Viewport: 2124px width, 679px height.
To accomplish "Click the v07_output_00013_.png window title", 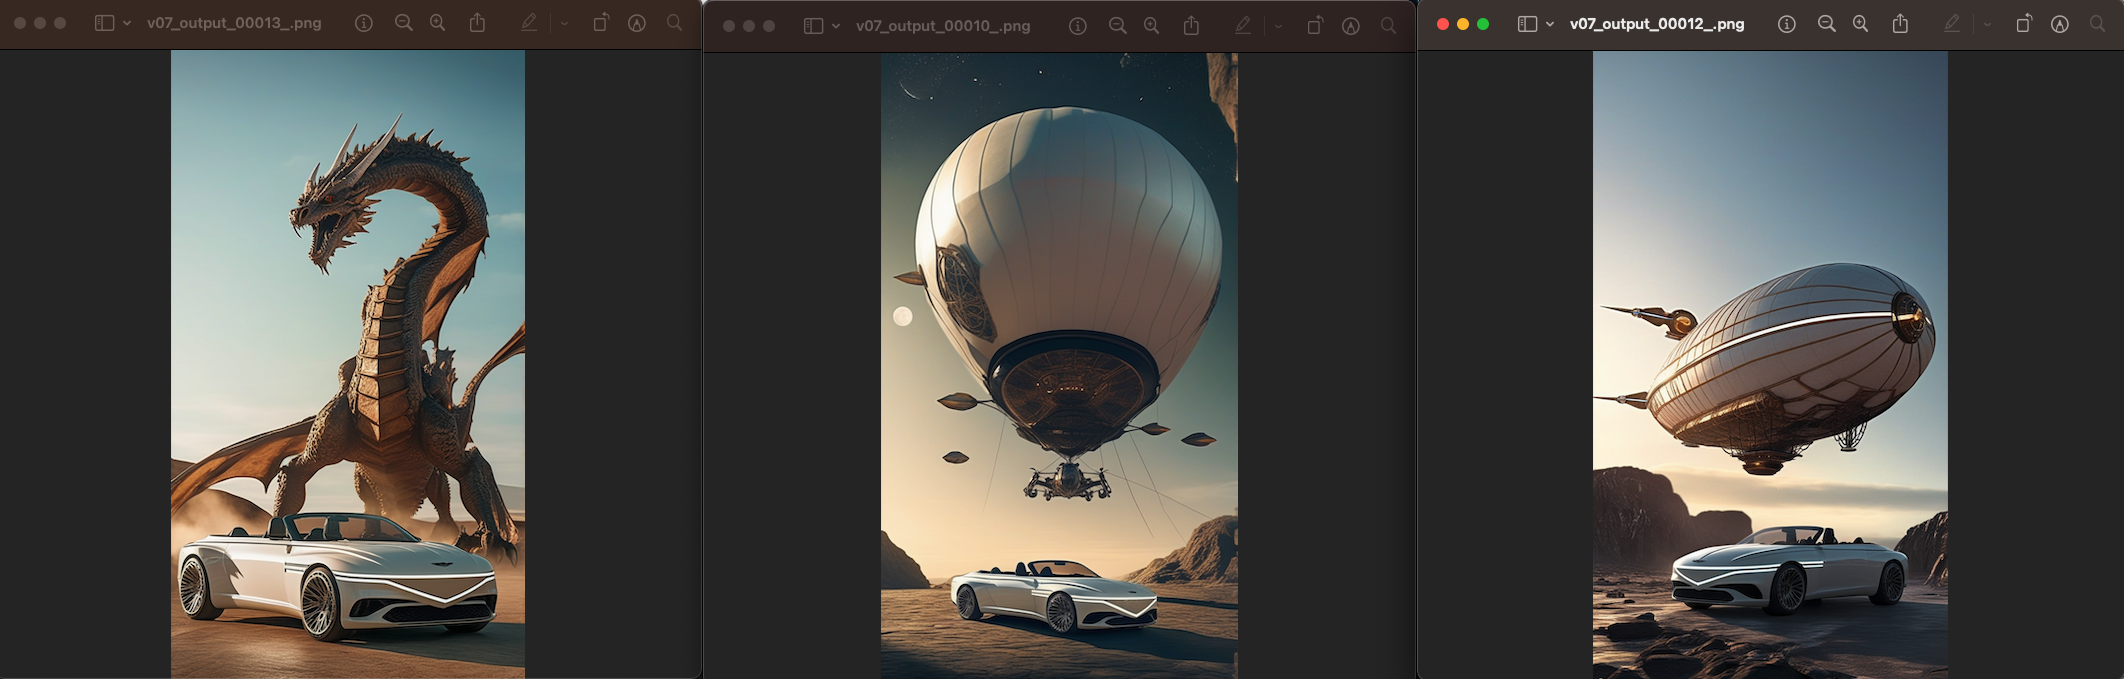I will 234,23.
